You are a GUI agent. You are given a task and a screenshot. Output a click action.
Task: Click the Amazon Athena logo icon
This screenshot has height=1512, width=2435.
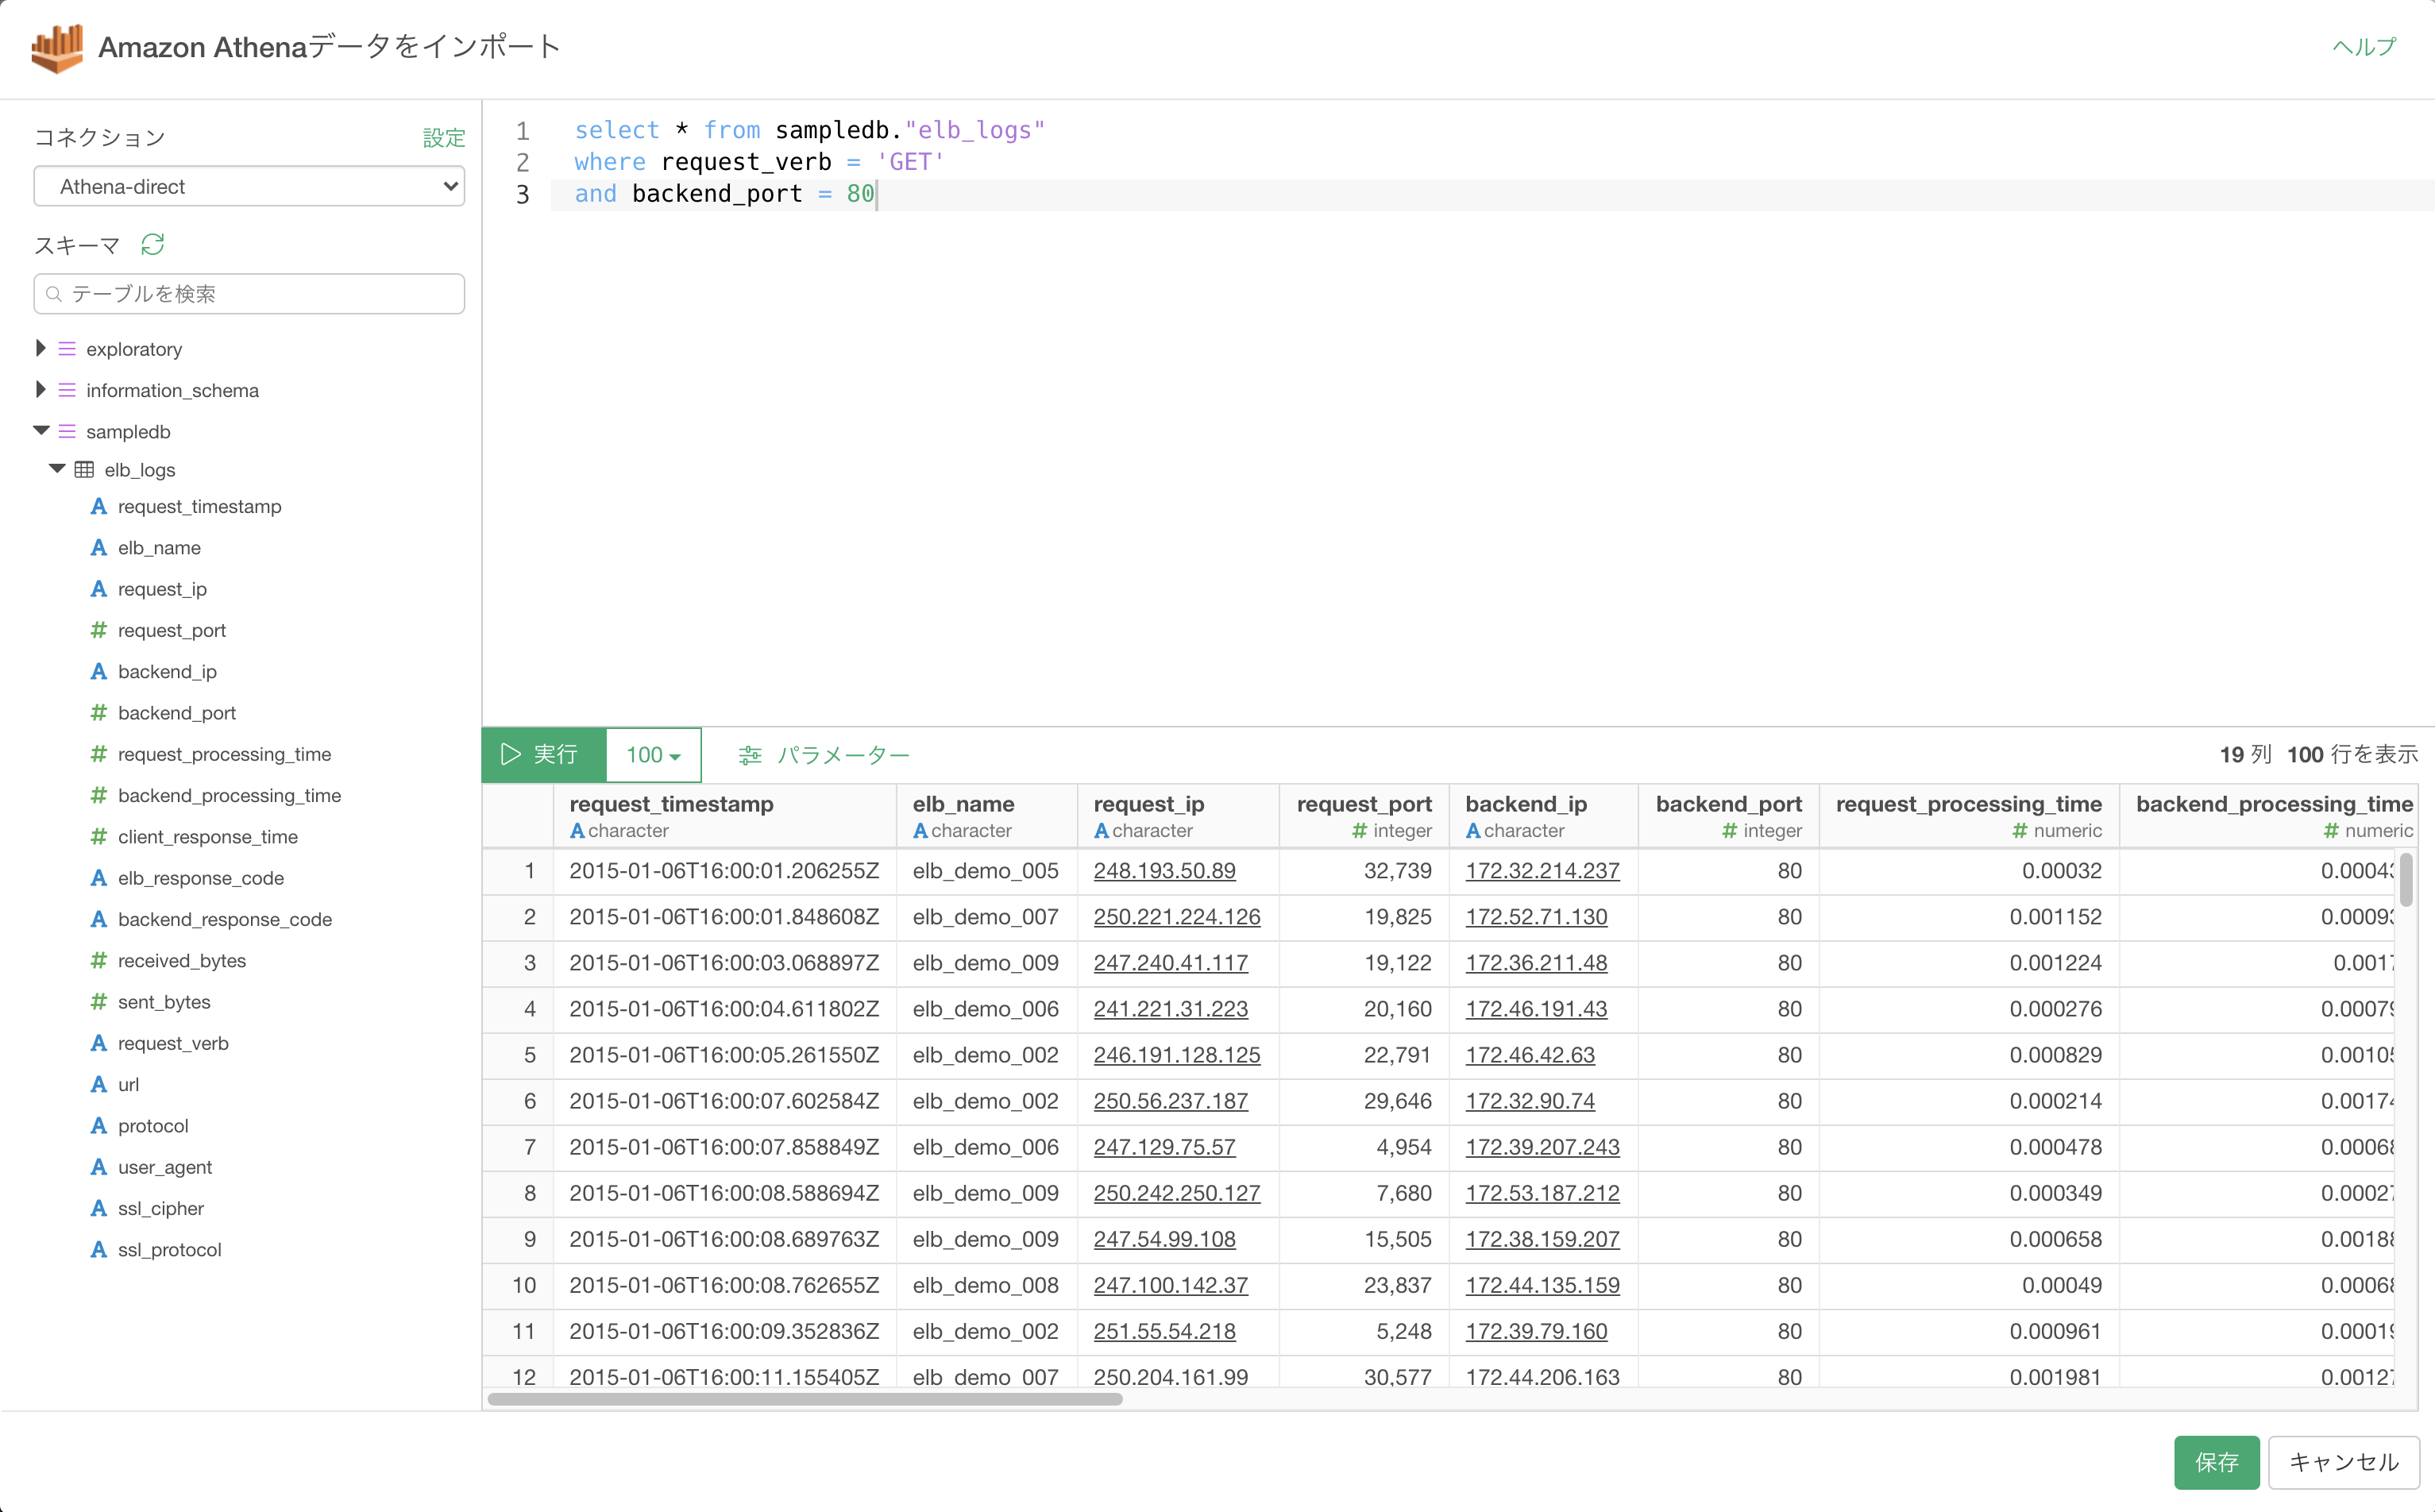[x=57, y=48]
